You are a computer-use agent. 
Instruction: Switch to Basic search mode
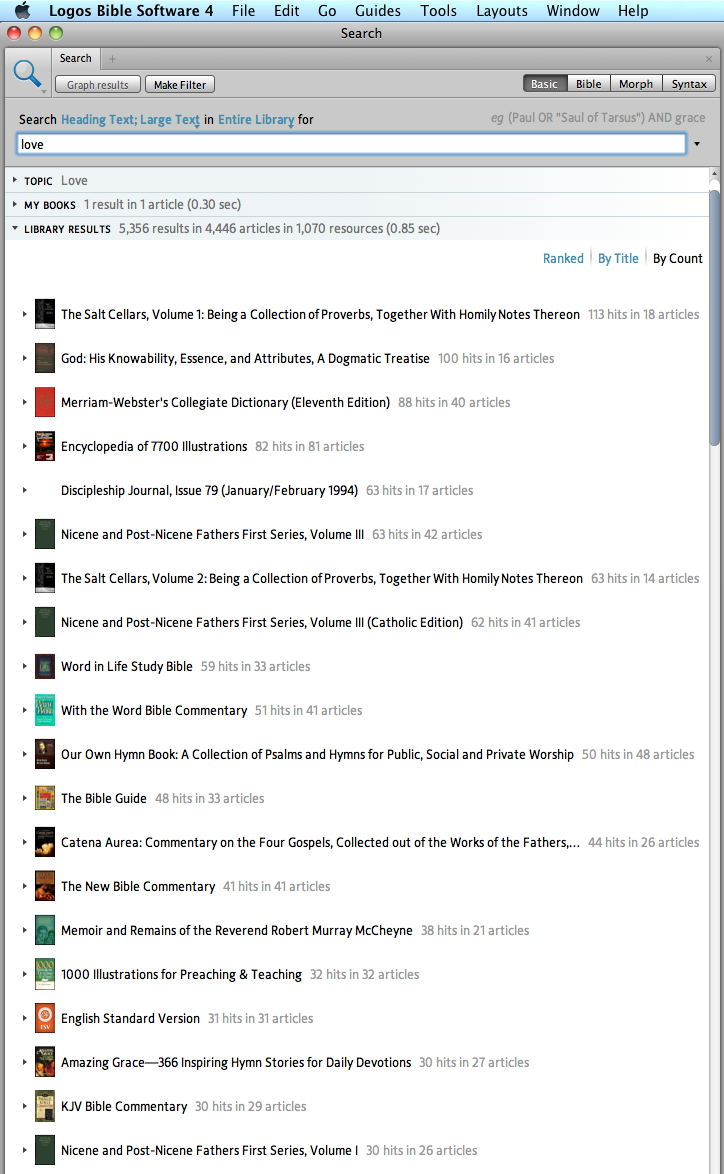(544, 84)
